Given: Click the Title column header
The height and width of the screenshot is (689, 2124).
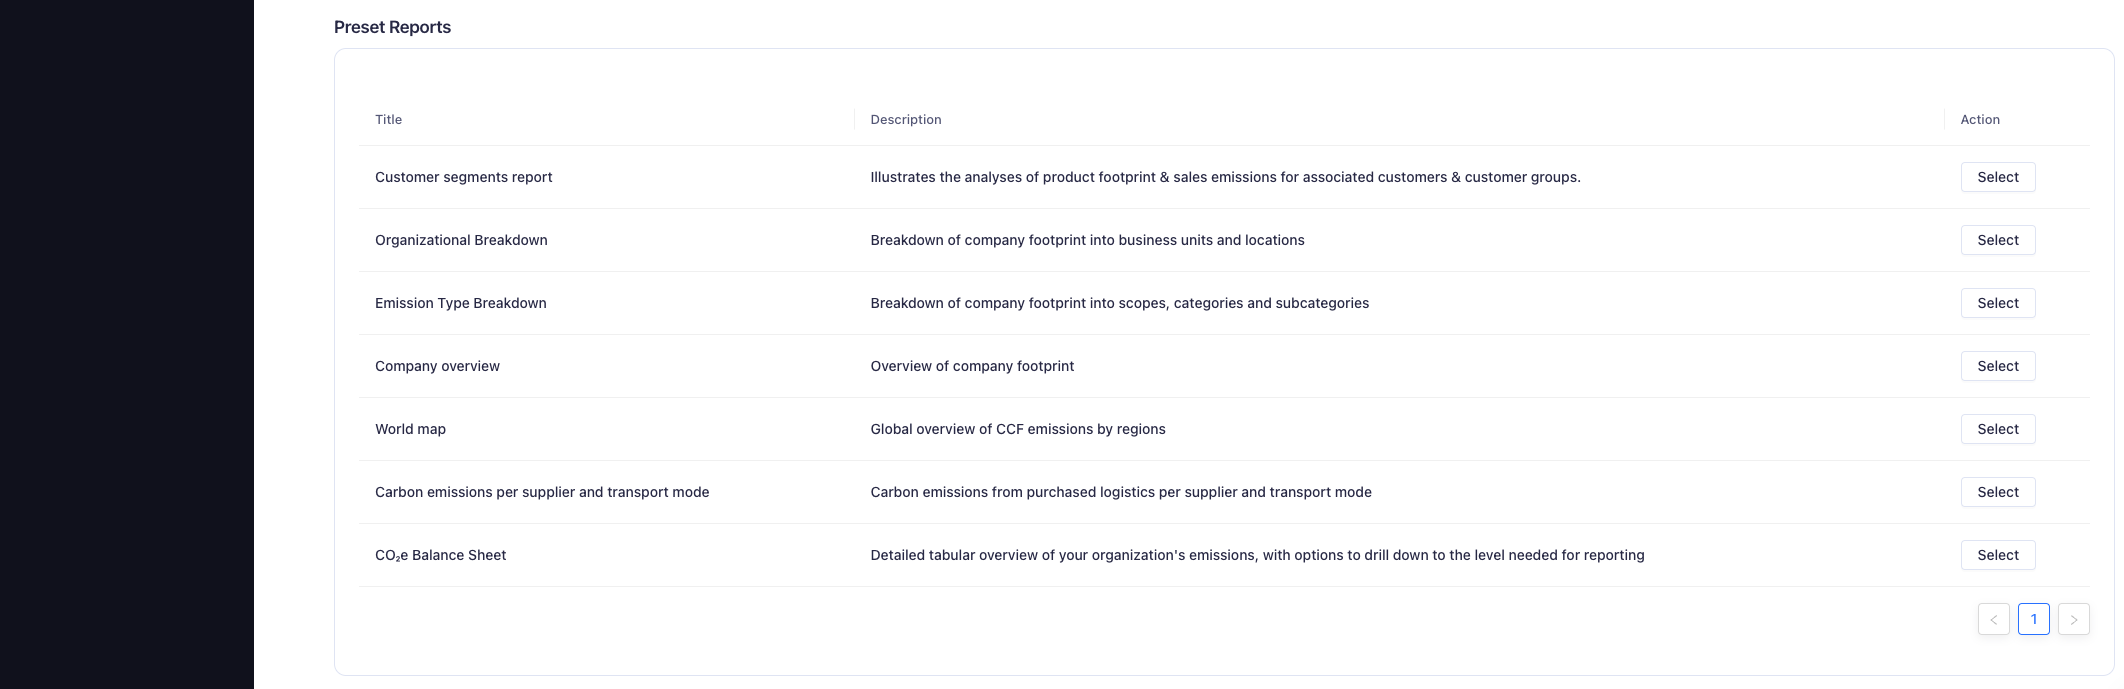Looking at the screenshot, I should 388,120.
